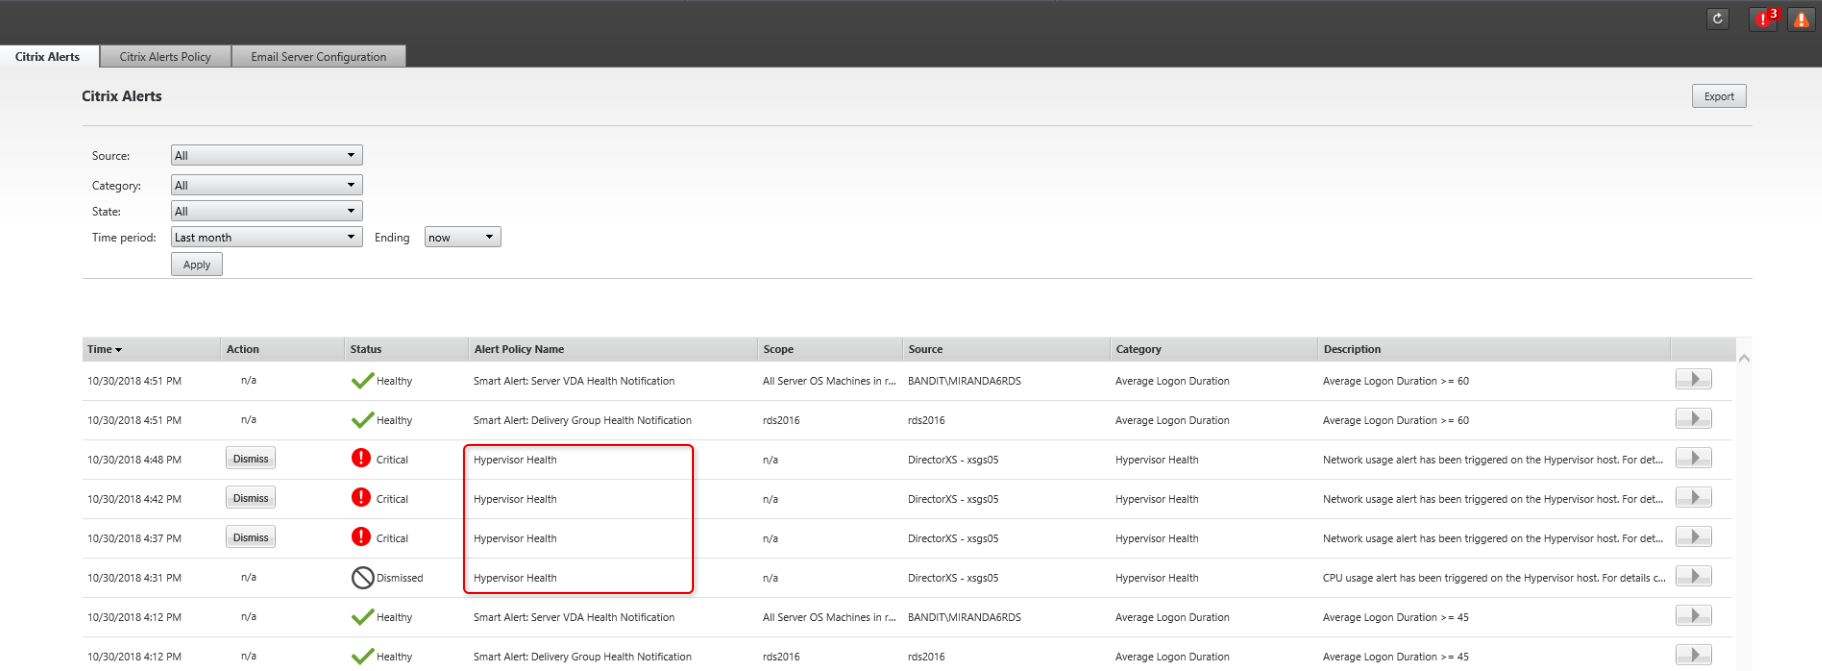Click arrow for first 4:51 PM alert row
Image resolution: width=1822 pixels, height=671 pixels.
1693,379
